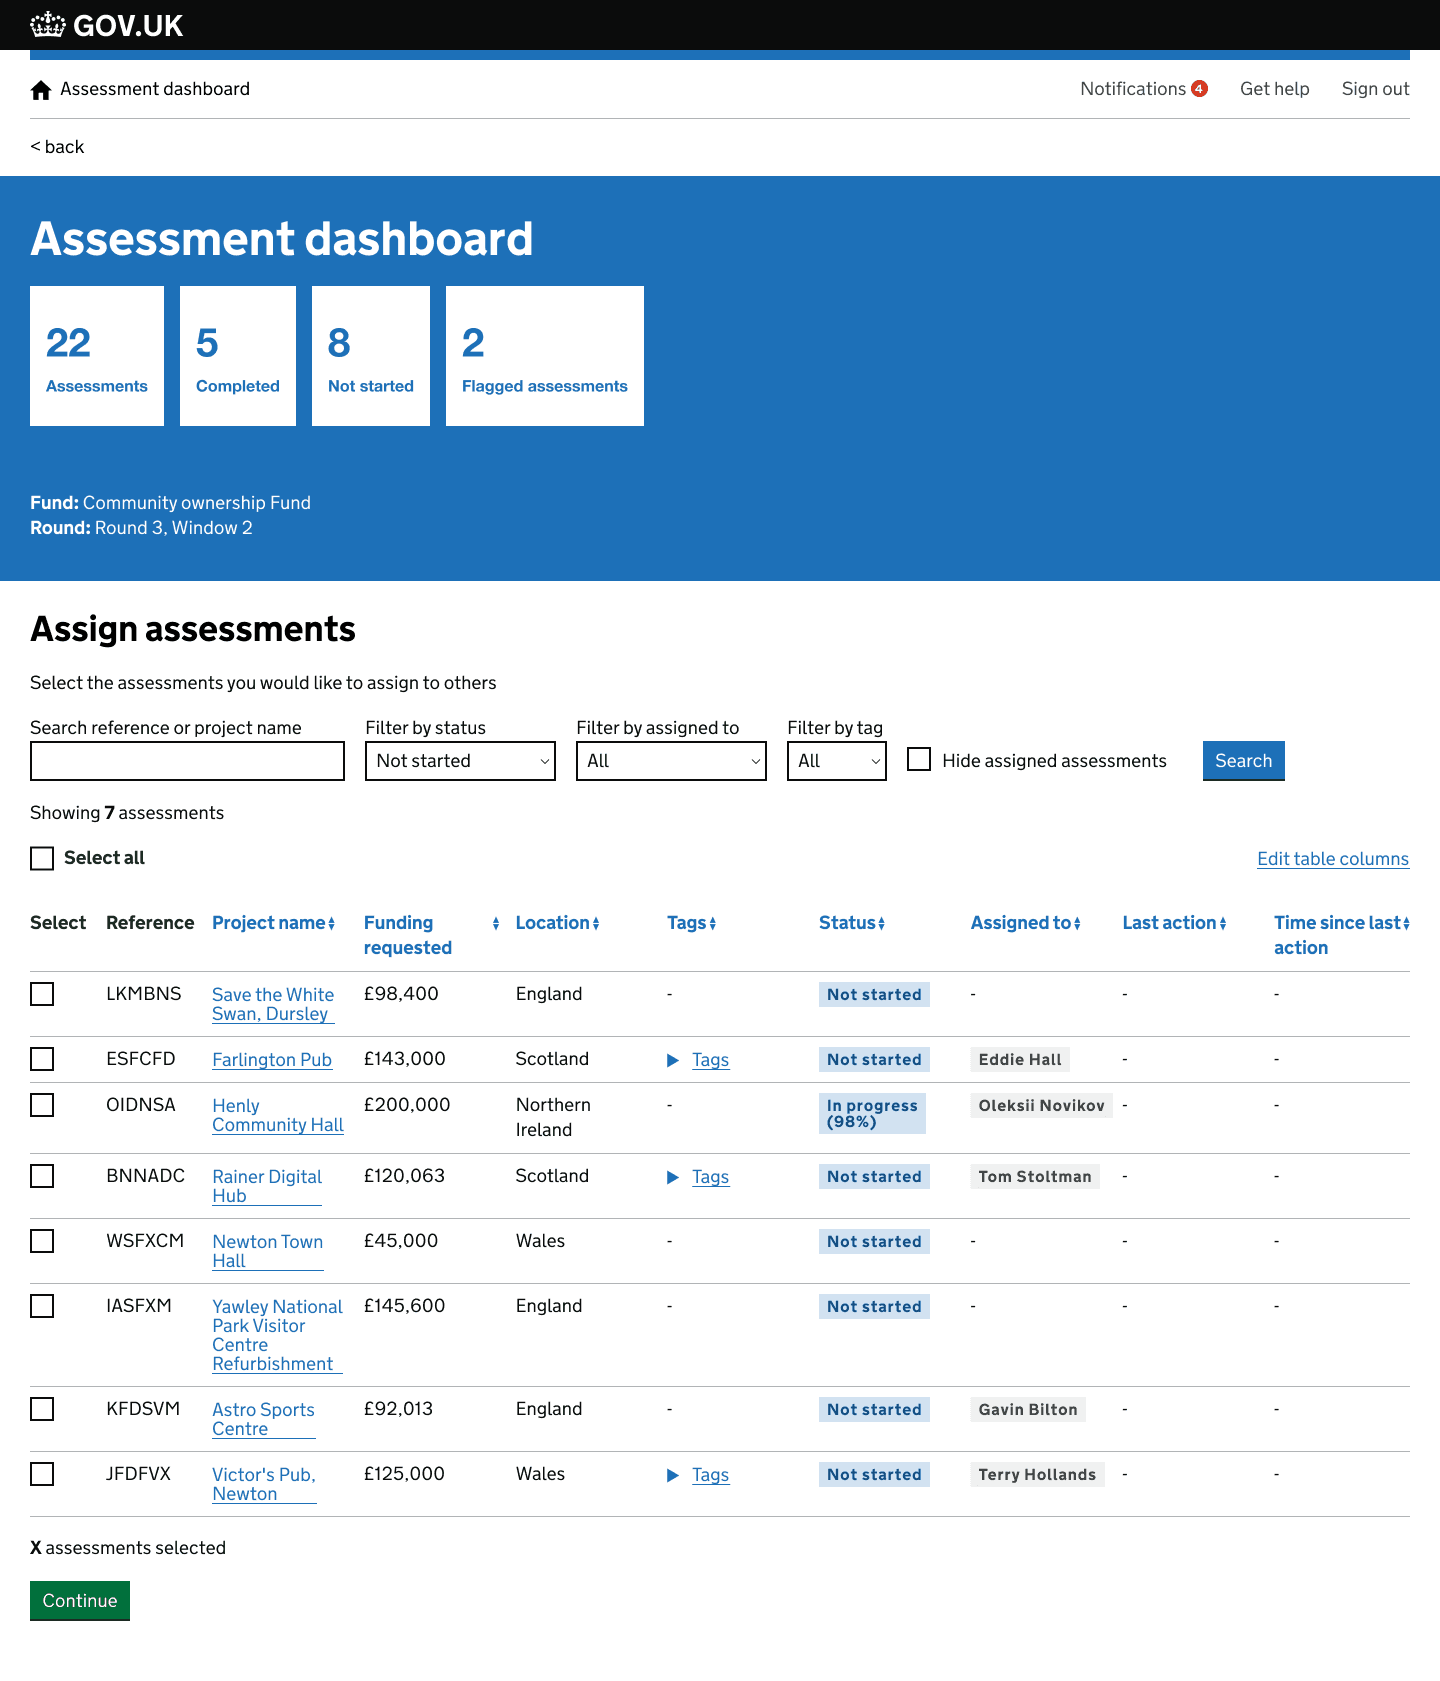Enable Hide assigned assessments checkbox
1440x1681 pixels.
919,760
